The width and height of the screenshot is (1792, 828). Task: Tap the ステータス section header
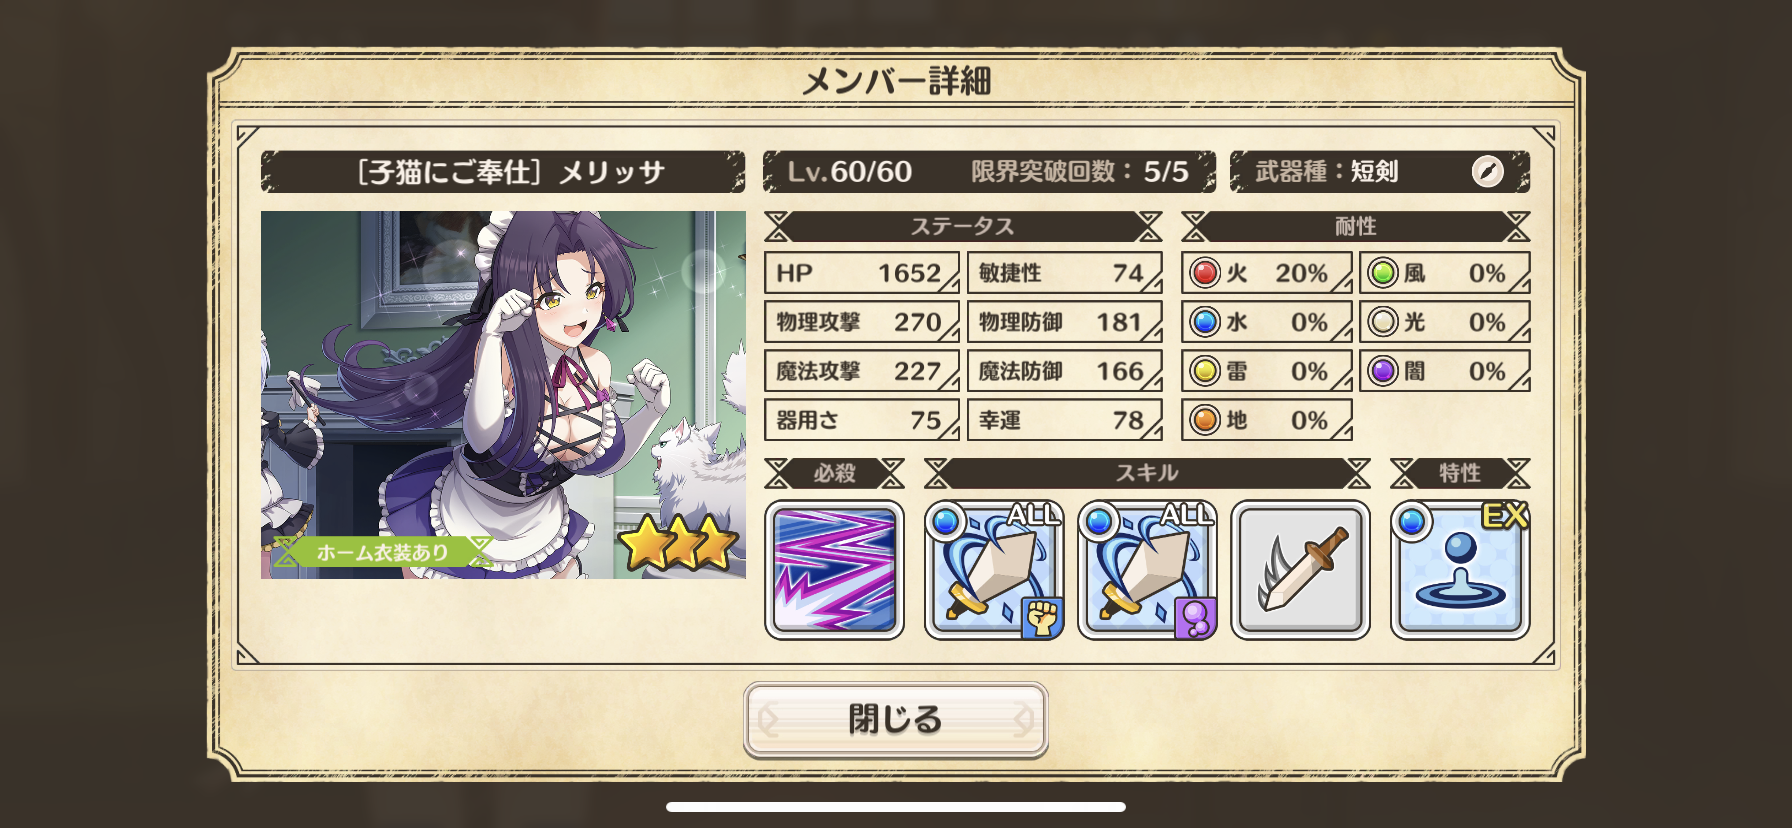963,227
